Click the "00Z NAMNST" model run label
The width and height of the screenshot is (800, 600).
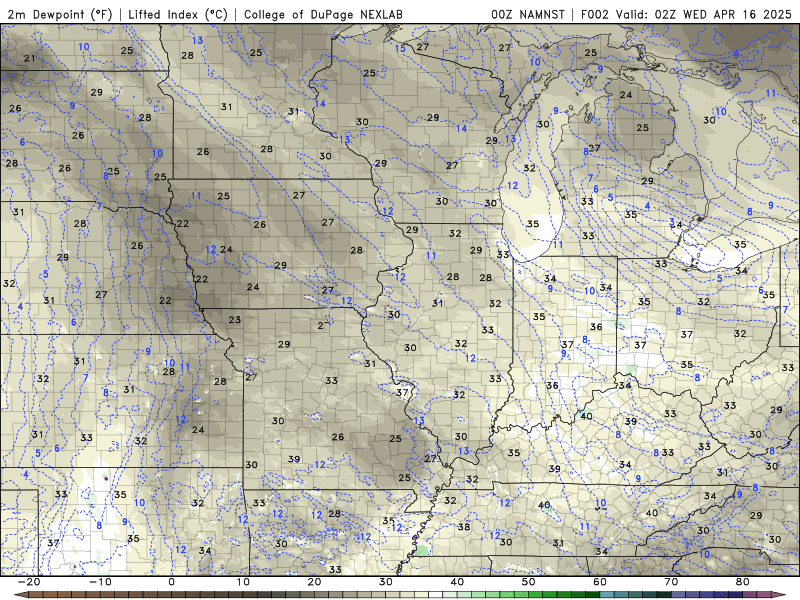(528, 14)
